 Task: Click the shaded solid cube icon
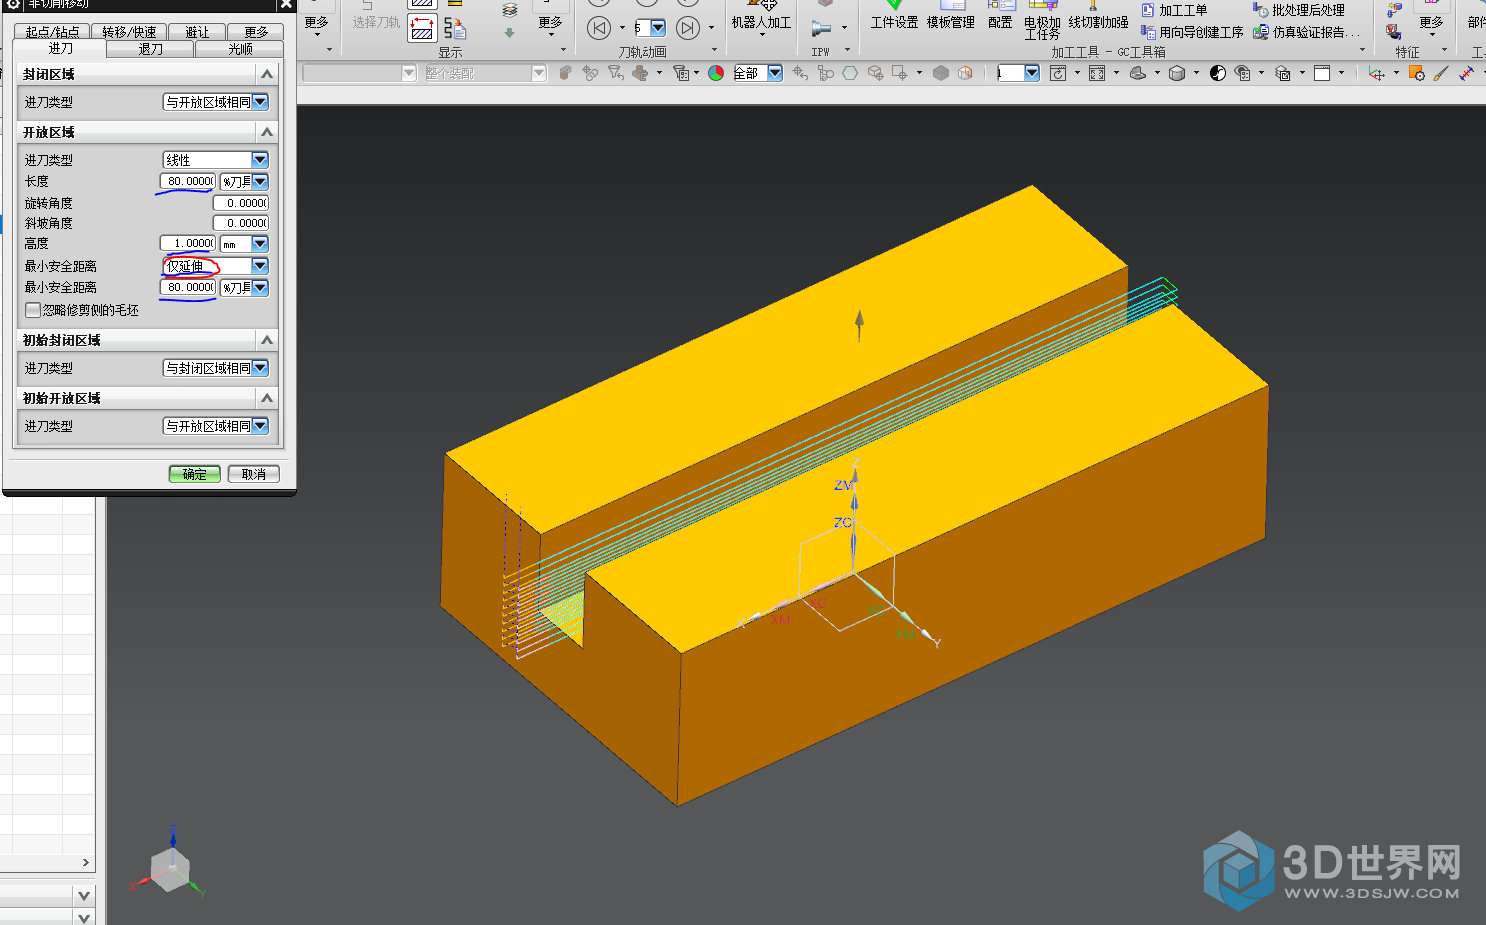941,73
